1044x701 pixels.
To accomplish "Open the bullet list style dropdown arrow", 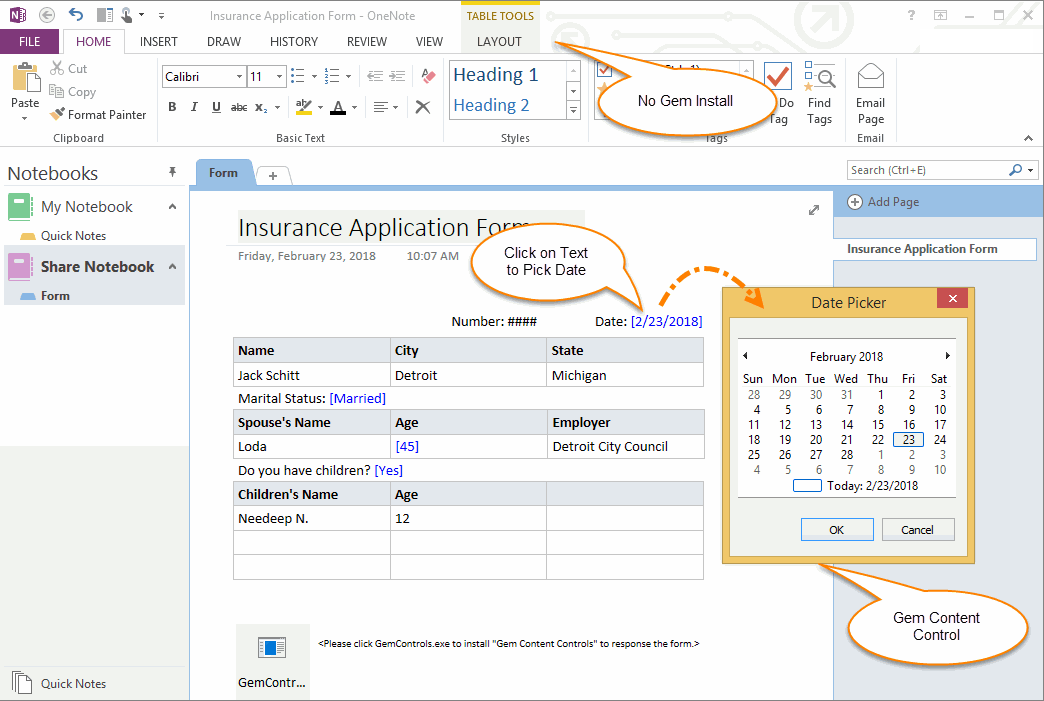I will click(314, 77).
